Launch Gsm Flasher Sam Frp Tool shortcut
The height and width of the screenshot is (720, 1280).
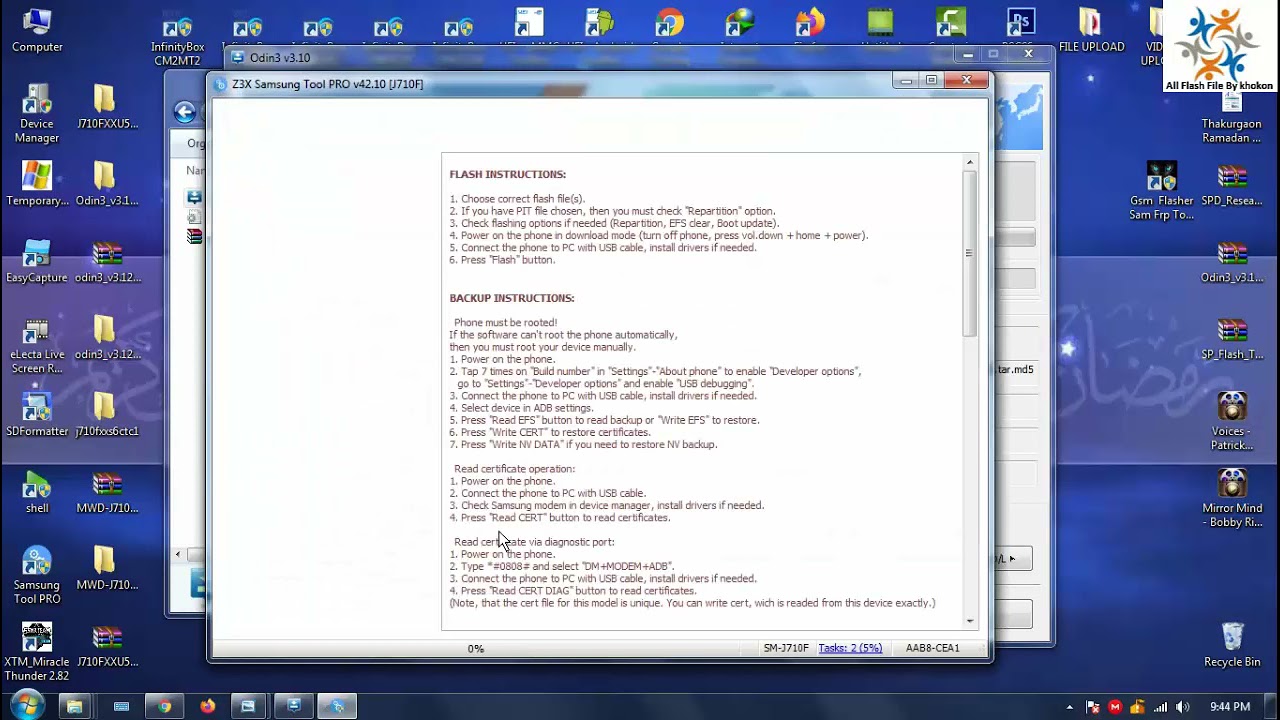(1161, 191)
